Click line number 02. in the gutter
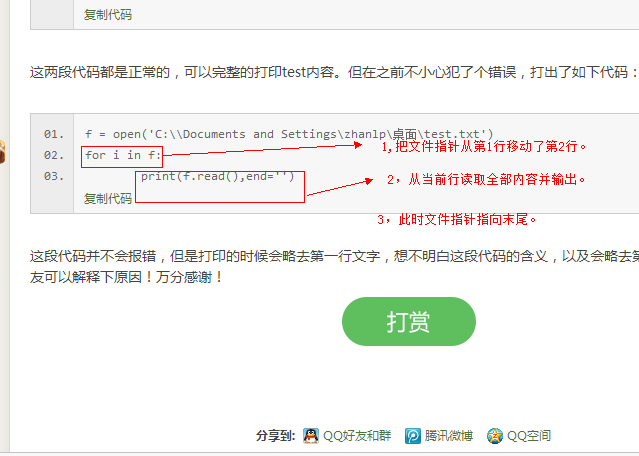 coord(54,155)
